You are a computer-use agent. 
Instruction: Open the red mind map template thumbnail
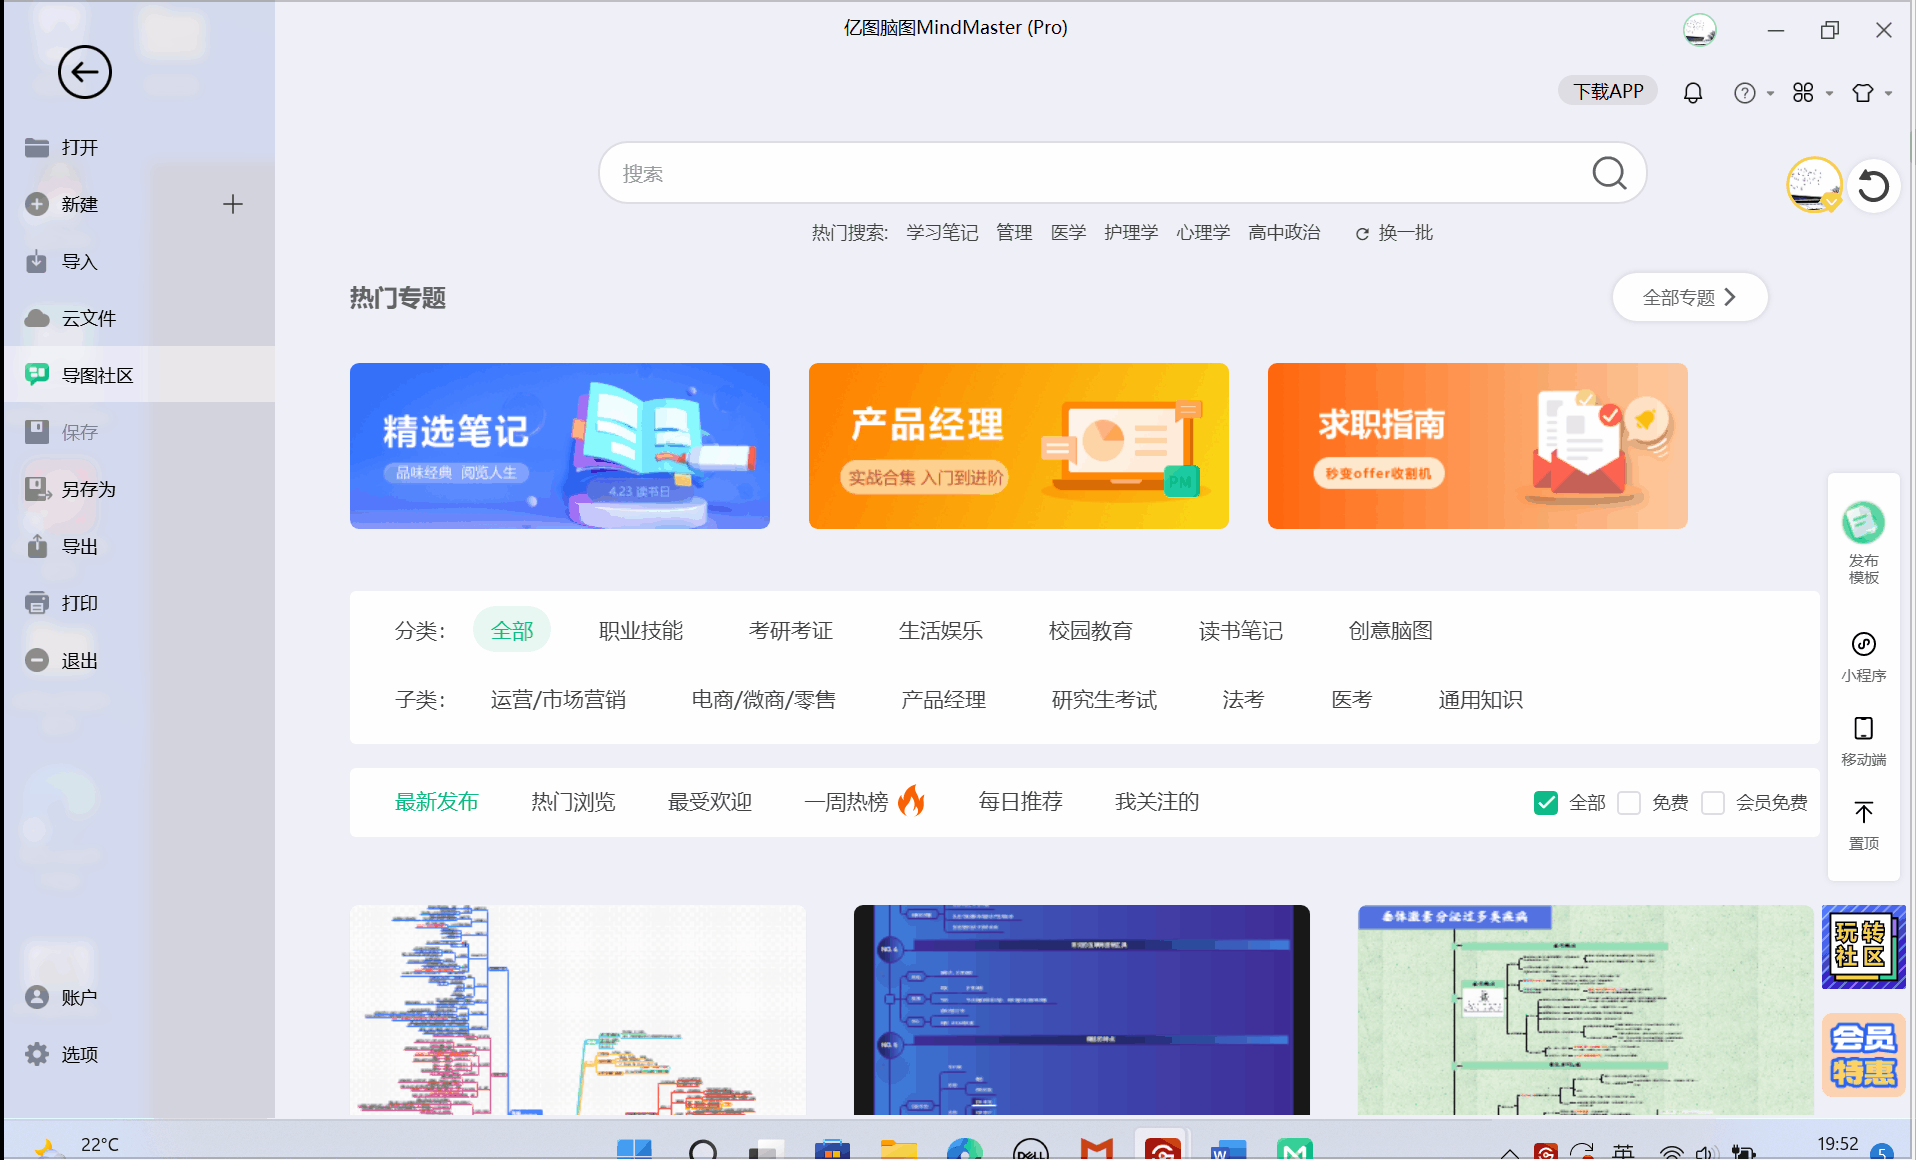point(578,1010)
